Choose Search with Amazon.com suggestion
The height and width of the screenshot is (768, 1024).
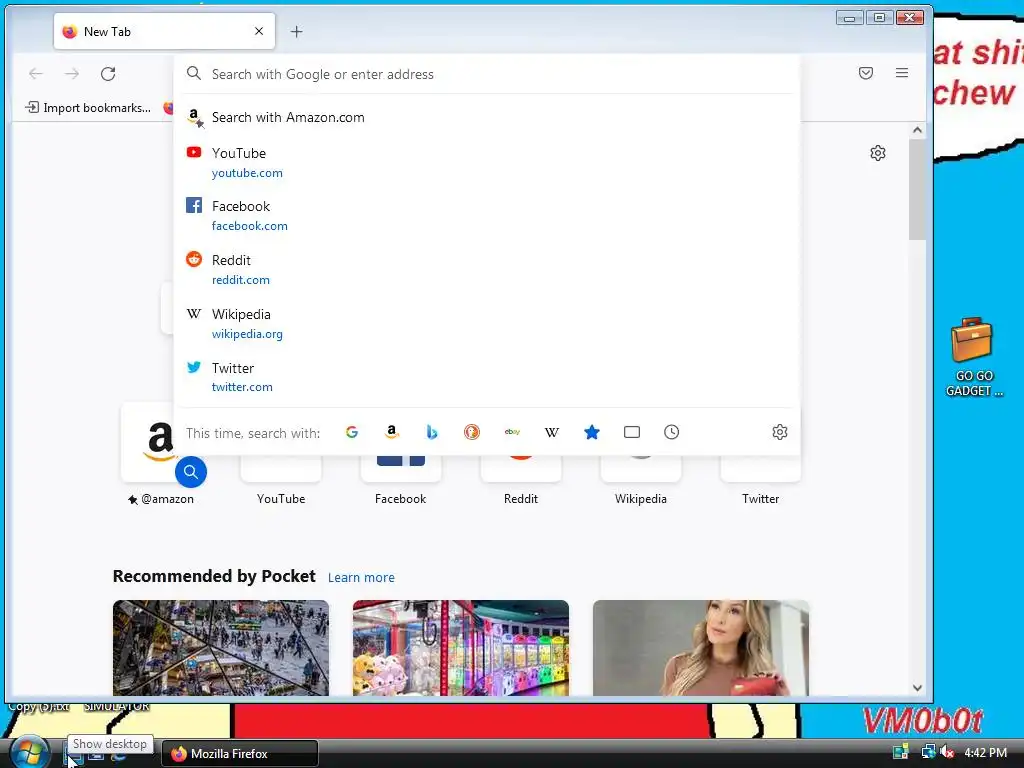487,118
